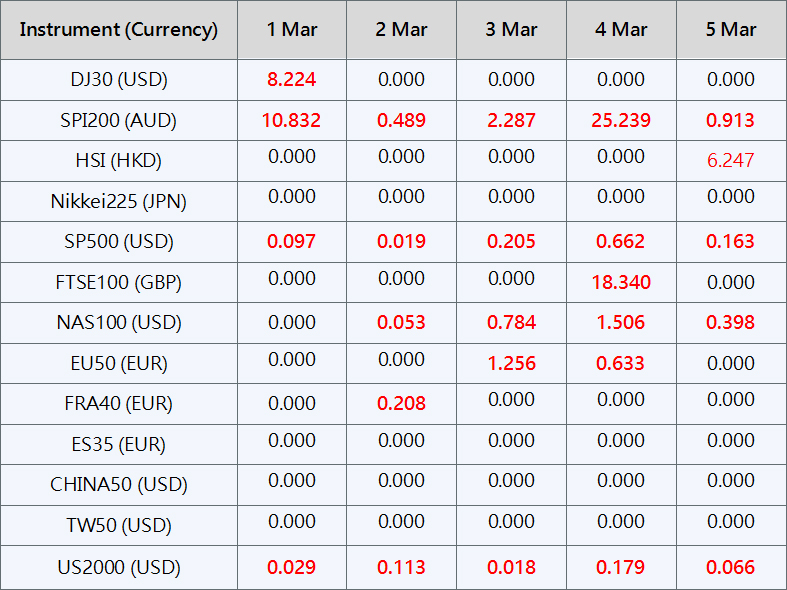The height and width of the screenshot is (590, 787).
Task: Click the CHINA50 (USD) row label
Action: 119,484
